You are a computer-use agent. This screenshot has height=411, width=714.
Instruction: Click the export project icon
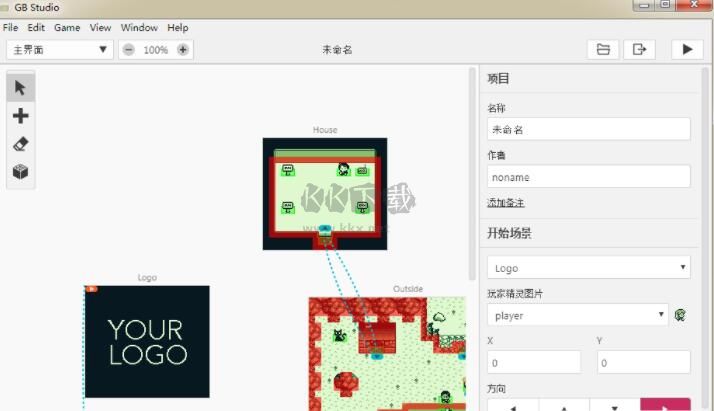click(x=639, y=49)
